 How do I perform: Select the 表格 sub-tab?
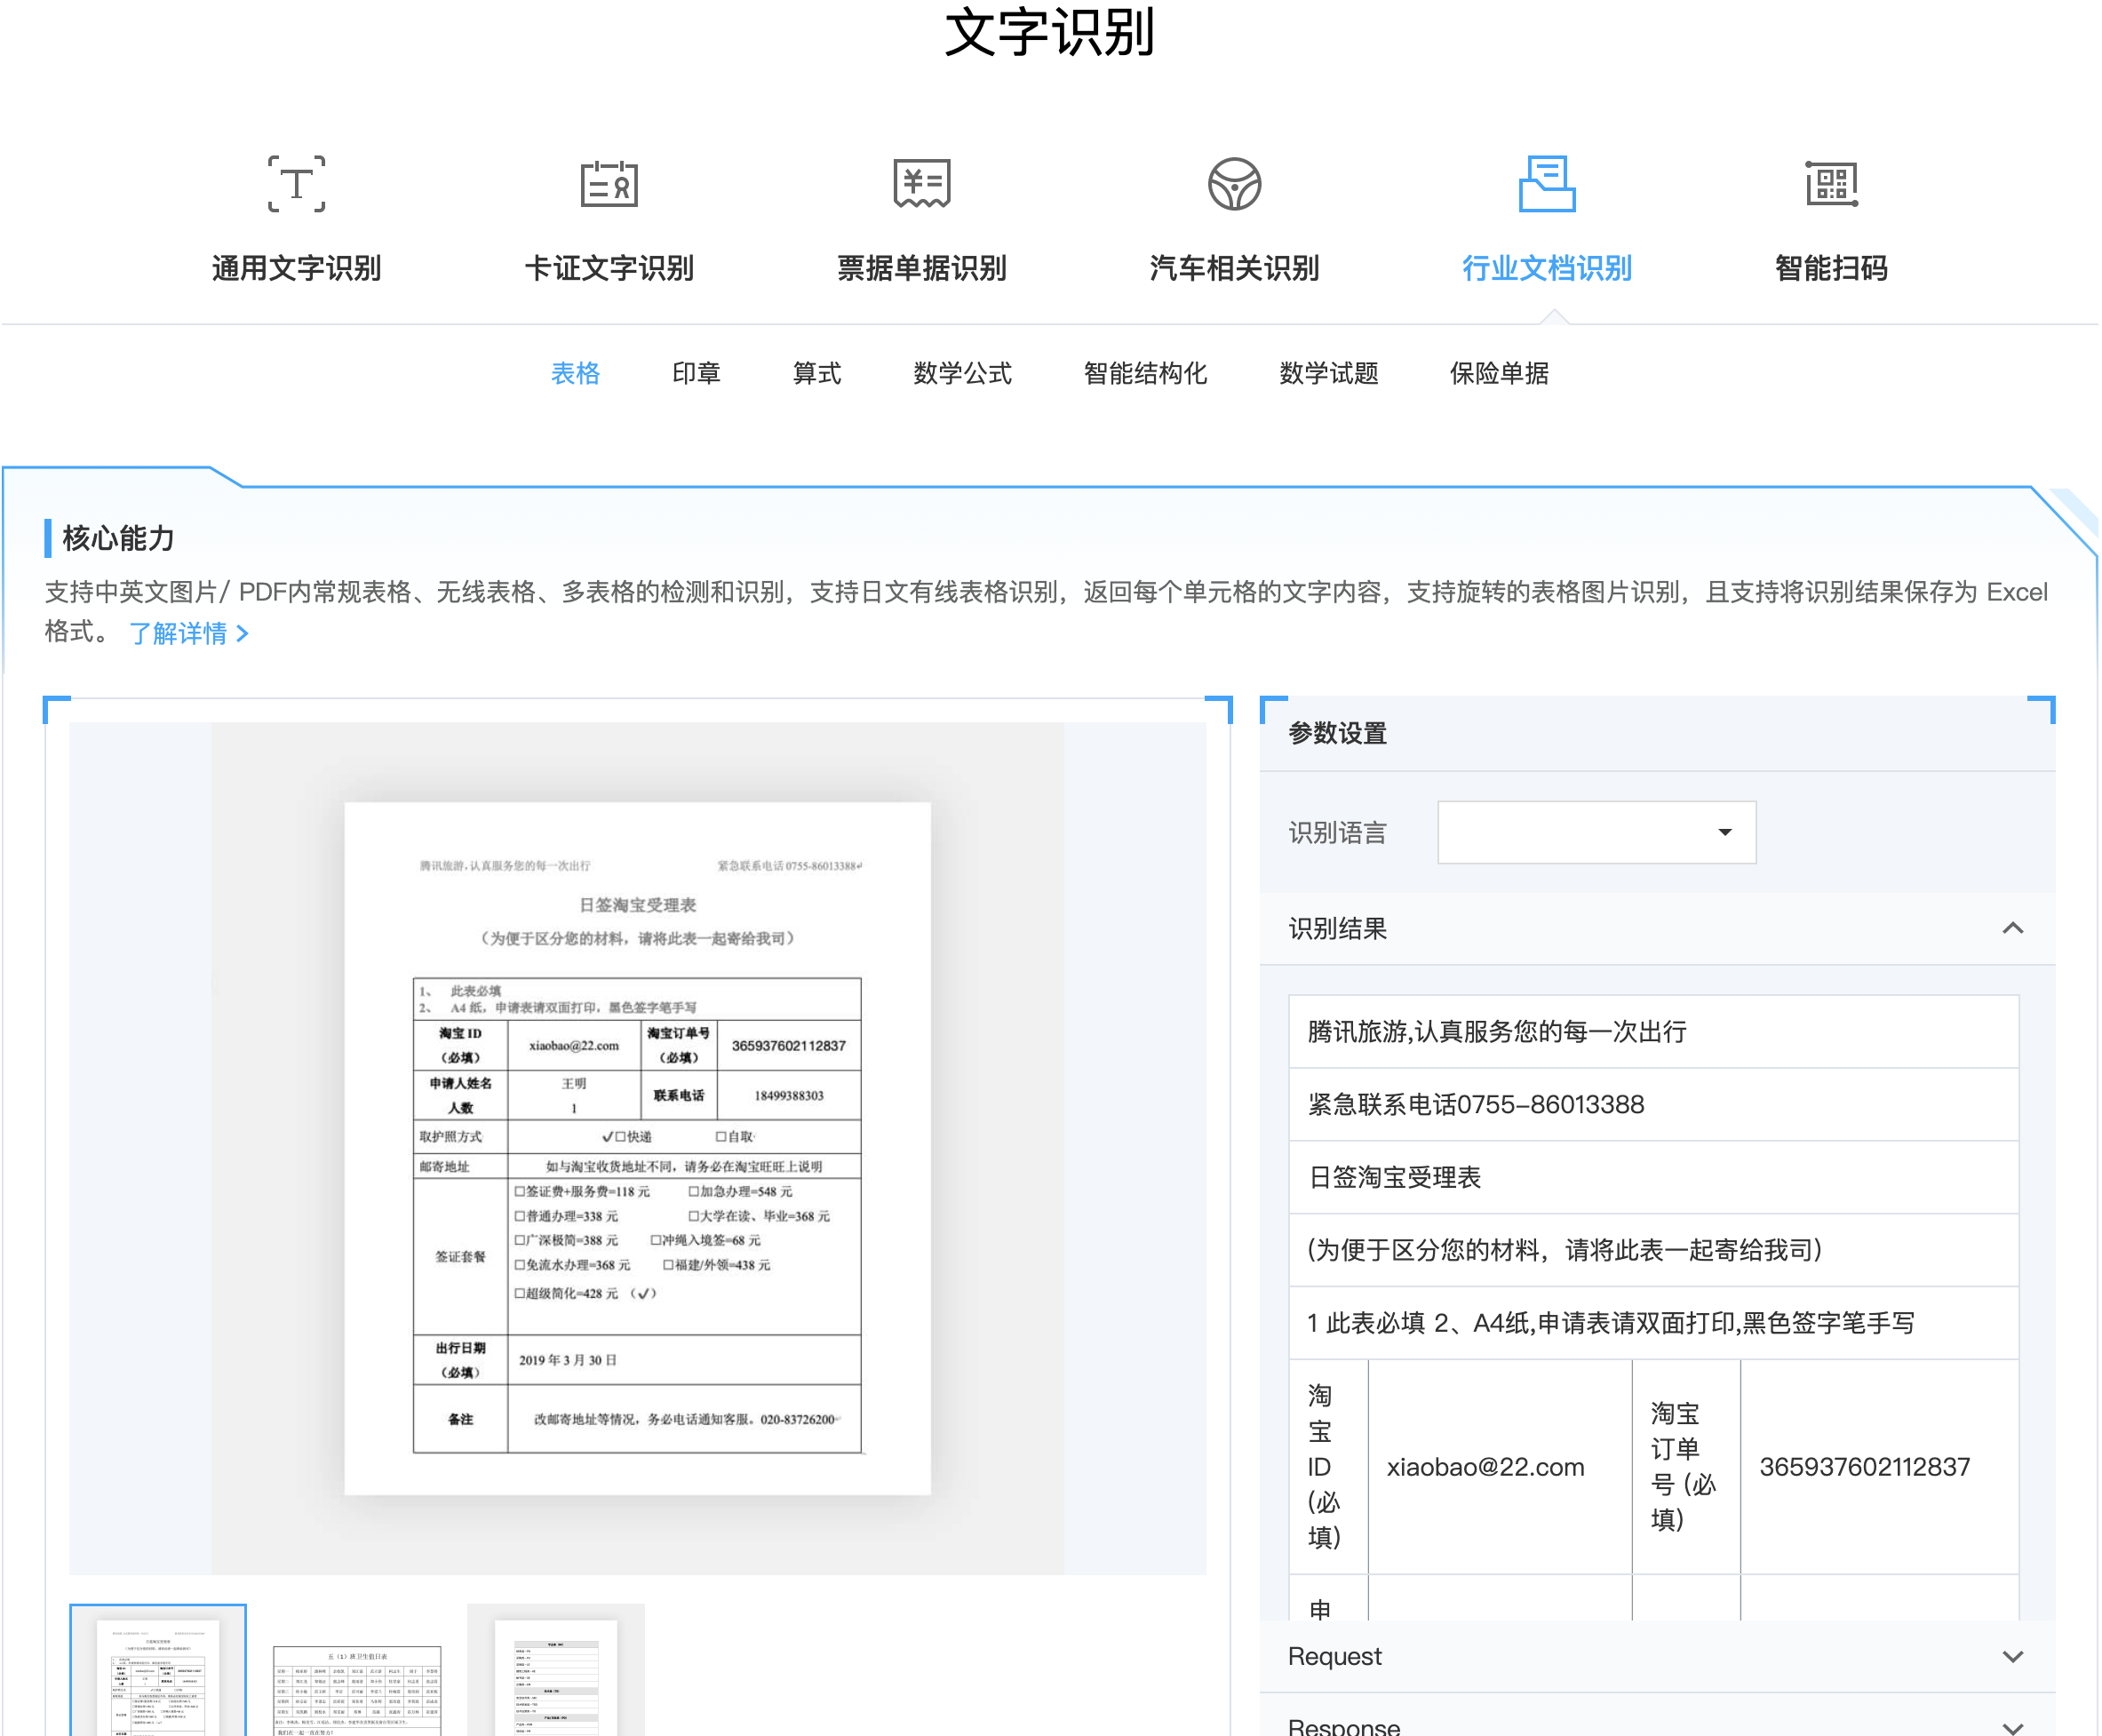tap(575, 373)
